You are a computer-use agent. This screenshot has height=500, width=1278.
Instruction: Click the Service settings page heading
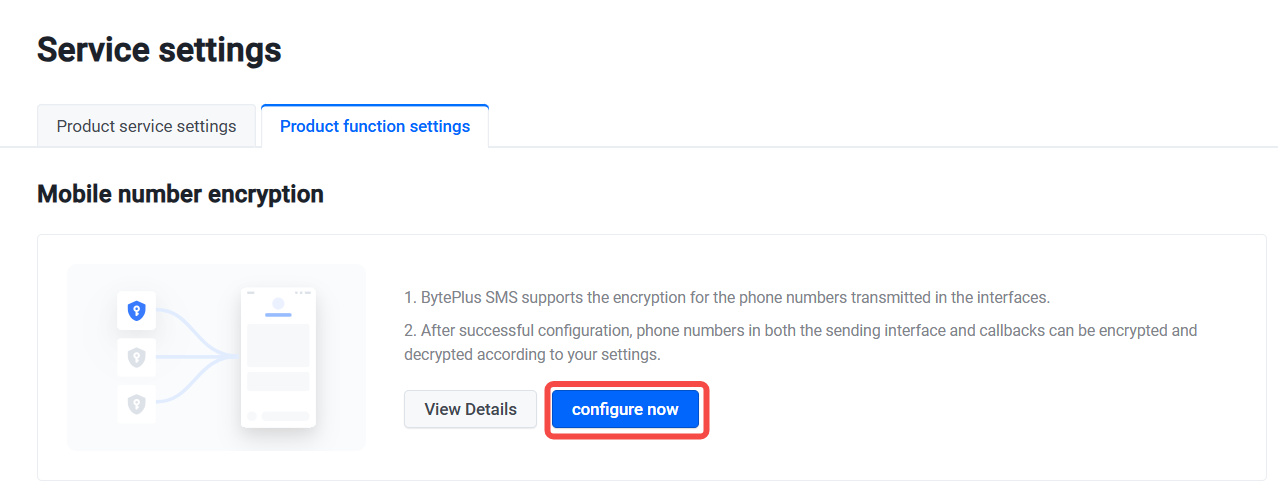coord(159,49)
